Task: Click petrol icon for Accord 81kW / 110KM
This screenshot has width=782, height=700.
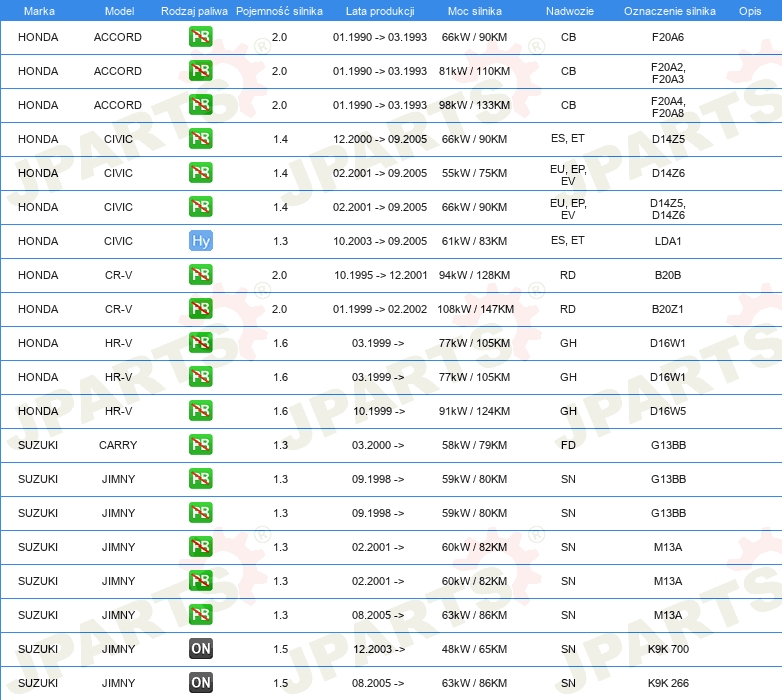Action: pos(200,71)
